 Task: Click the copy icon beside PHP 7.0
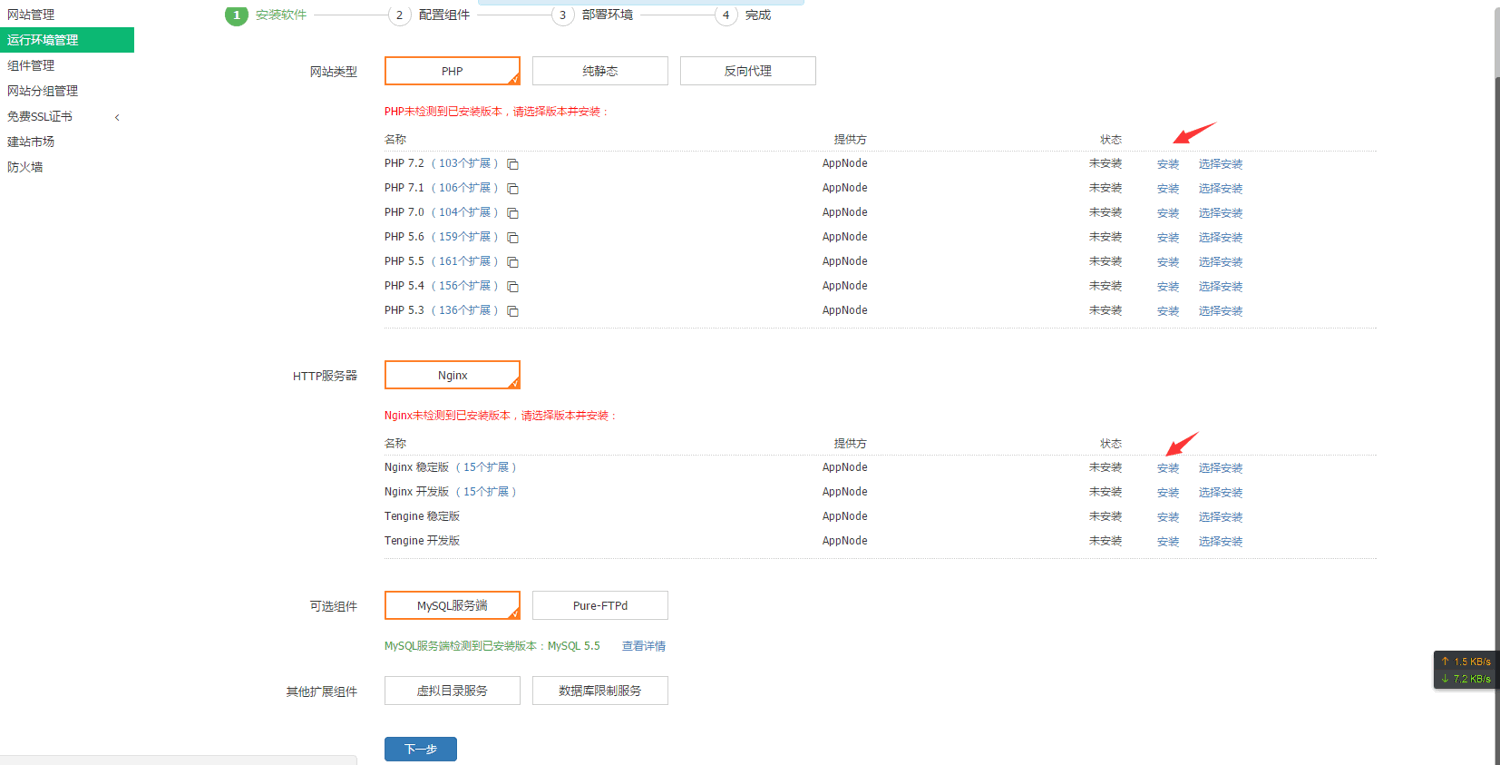[x=512, y=213]
